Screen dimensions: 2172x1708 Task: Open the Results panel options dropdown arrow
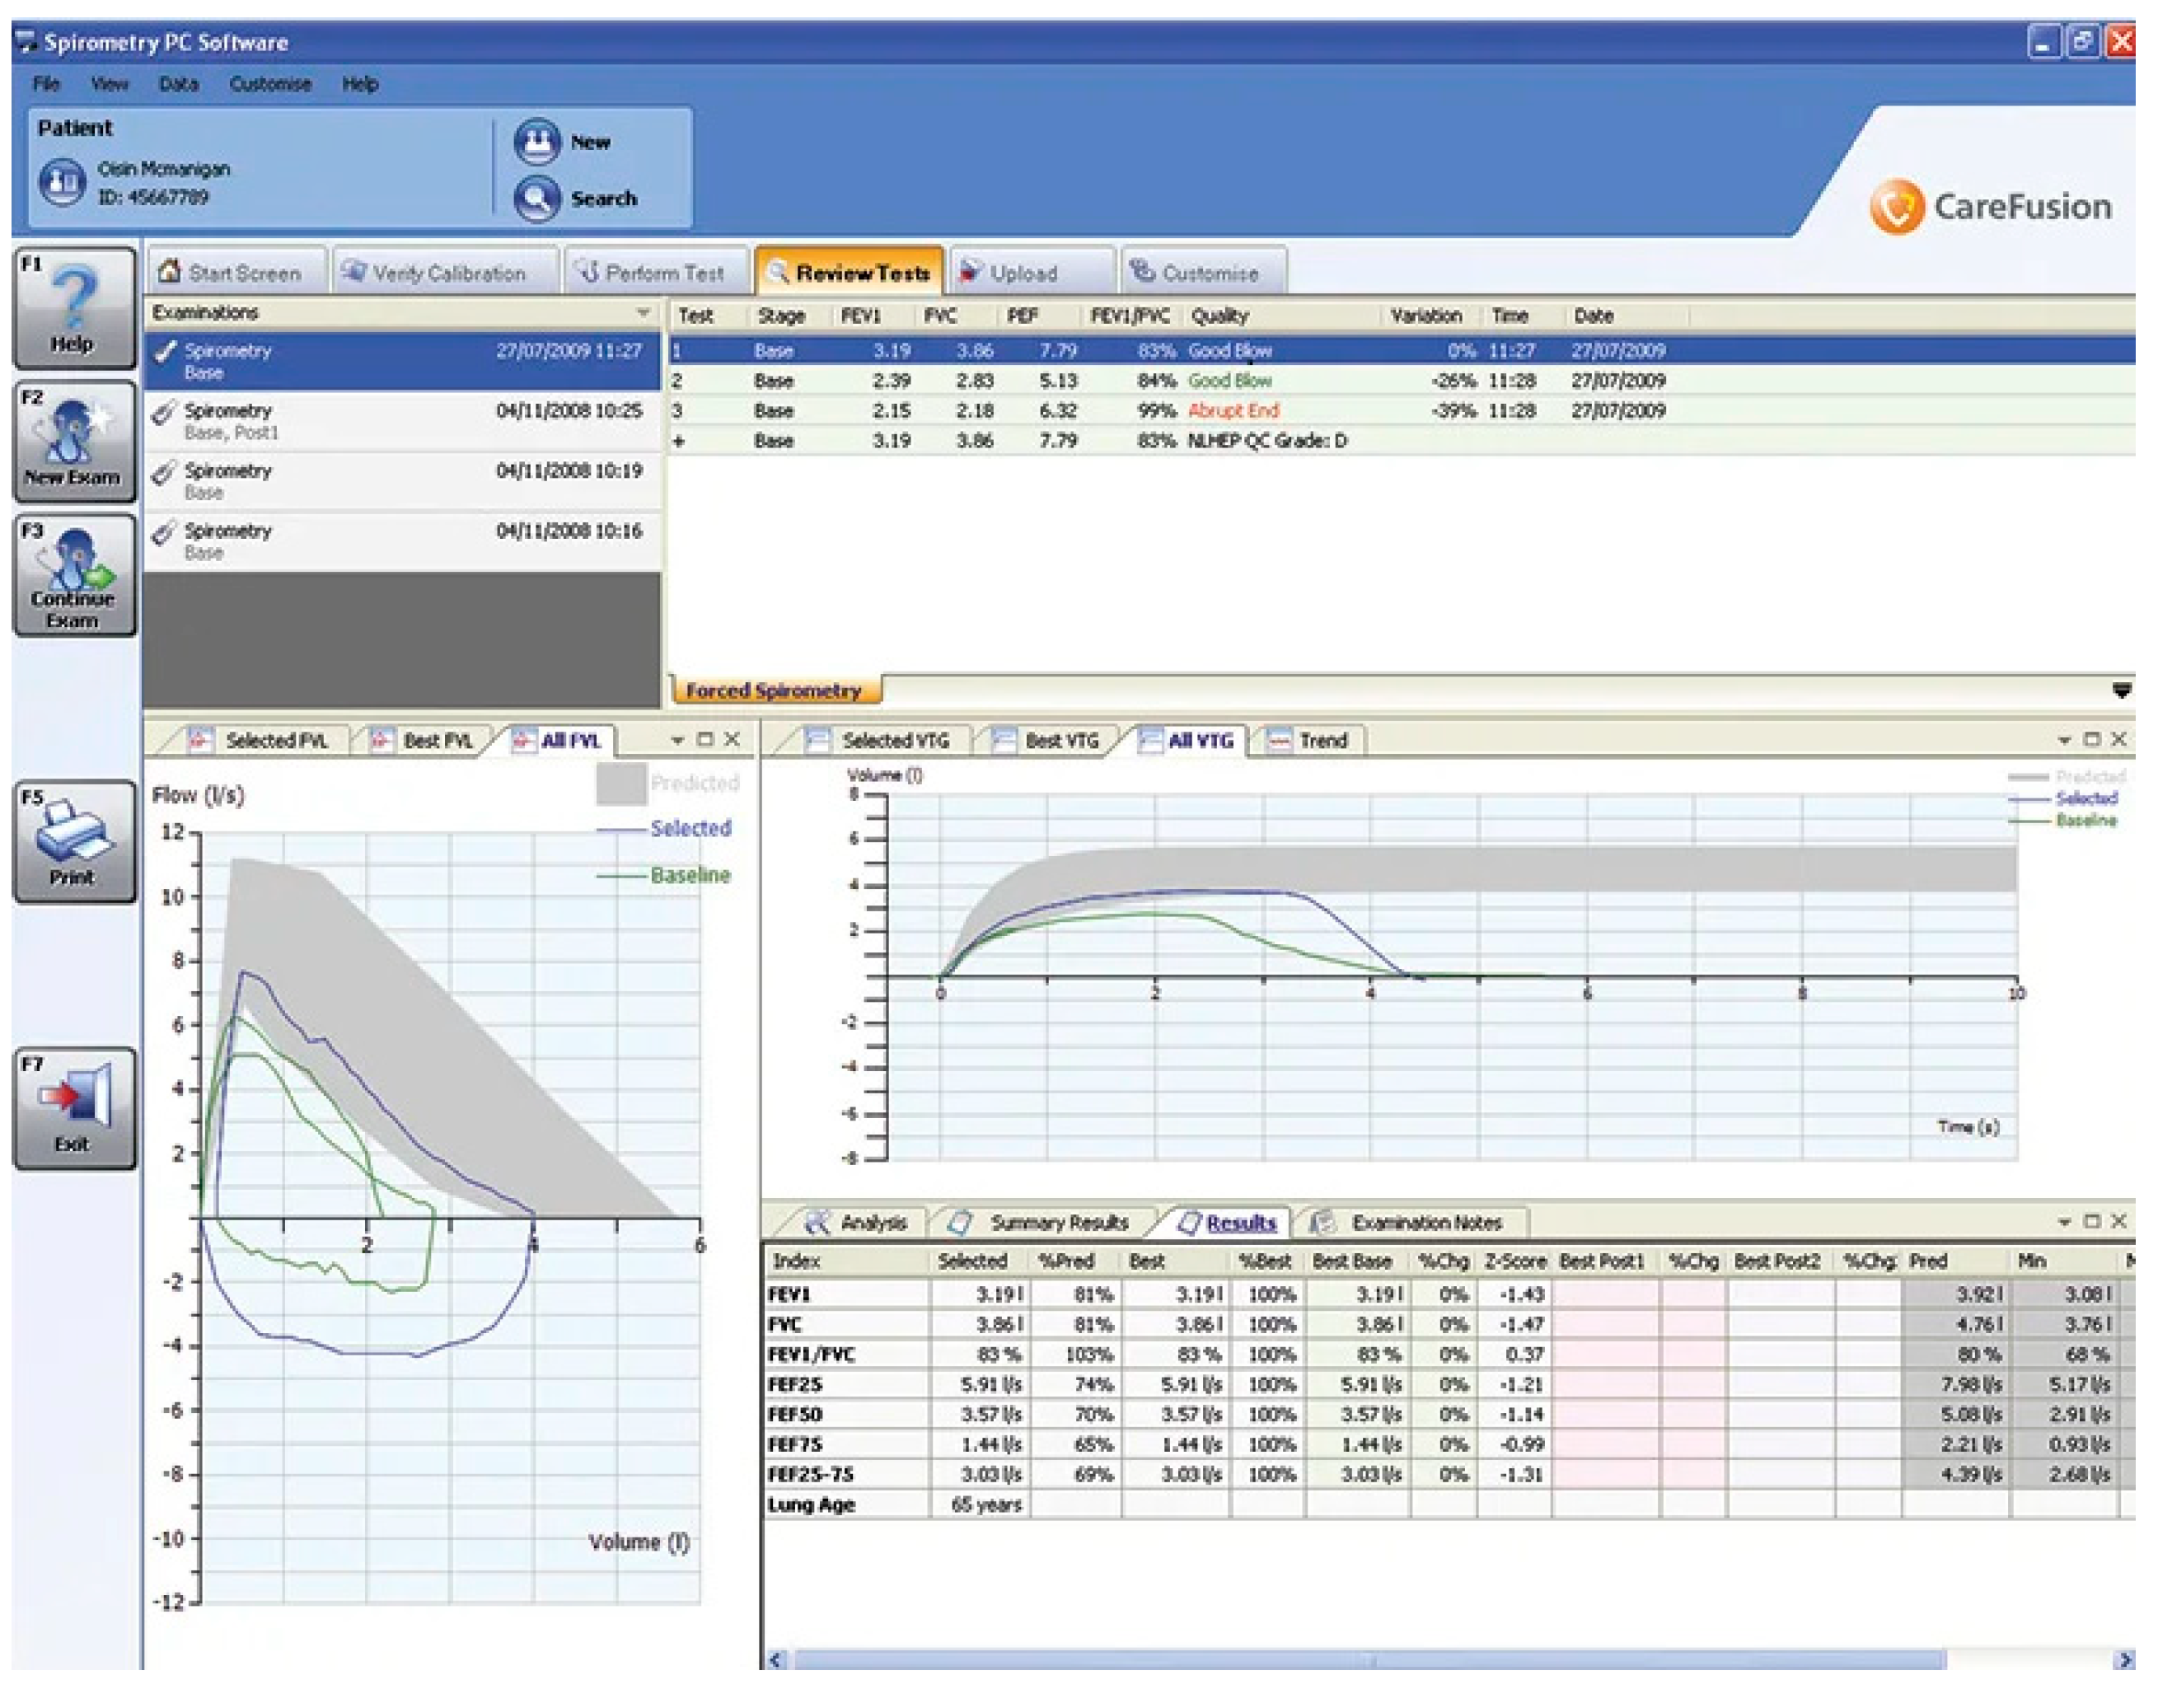click(2064, 1222)
